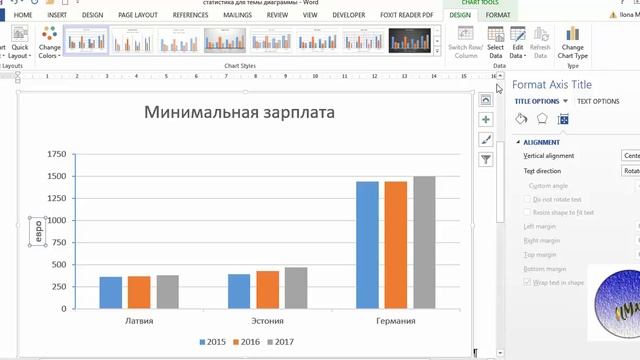Click vertical scrollbar up arrow
The height and width of the screenshot is (360, 640).
(500, 76)
